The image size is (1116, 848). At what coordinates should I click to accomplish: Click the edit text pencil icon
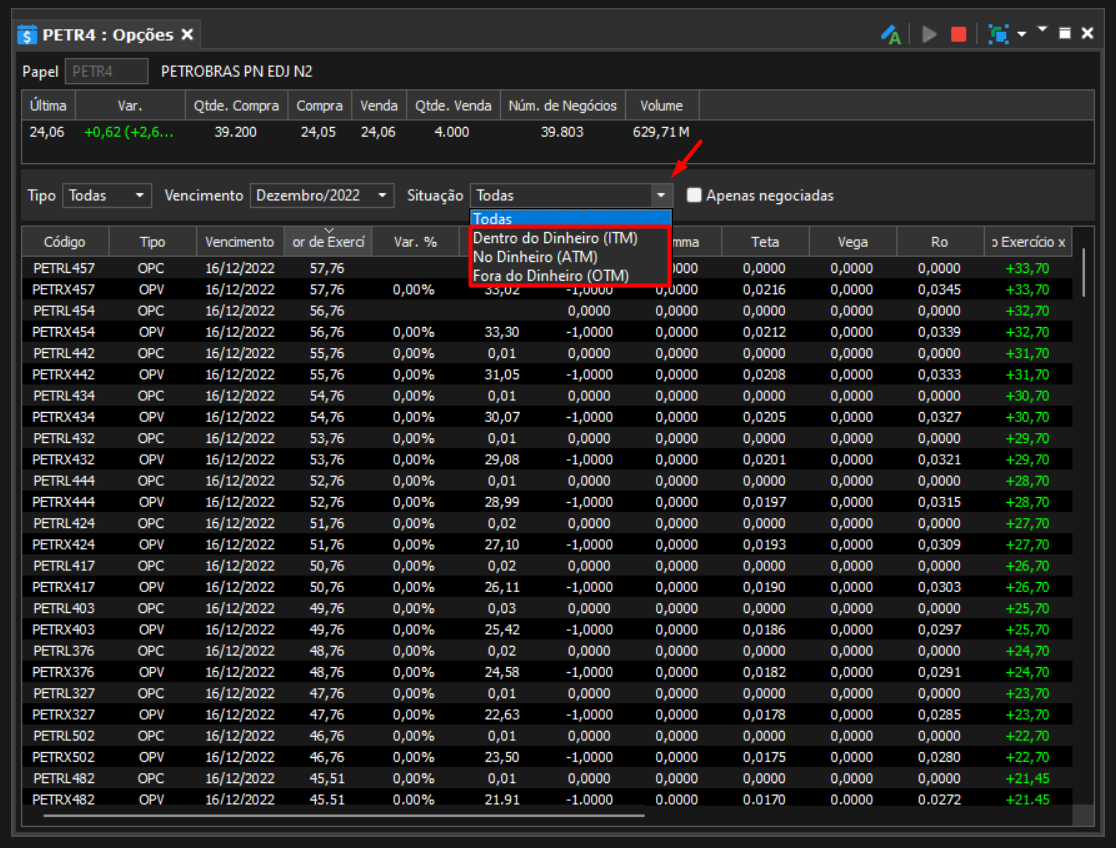pyautogui.click(x=890, y=34)
